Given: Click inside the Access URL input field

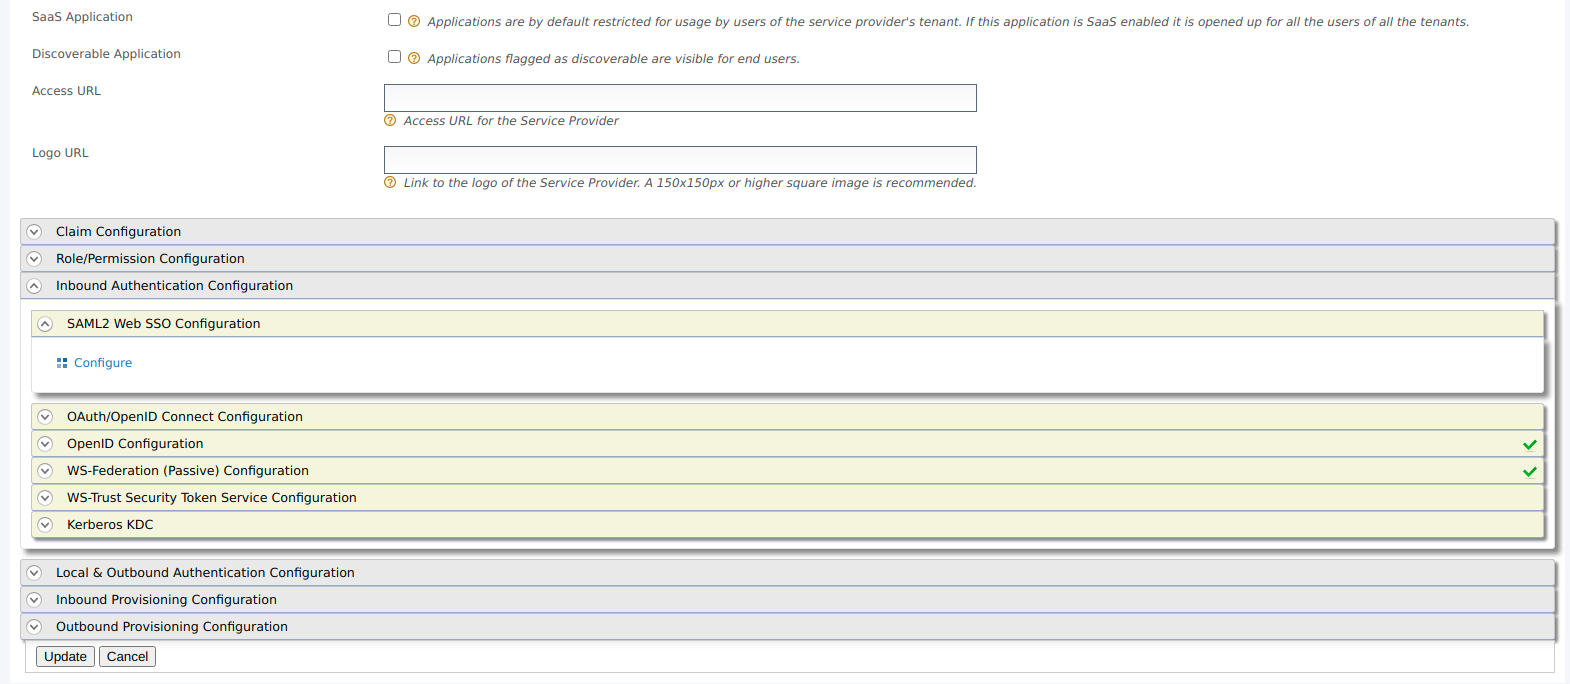Looking at the screenshot, I should (x=680, y=97).
